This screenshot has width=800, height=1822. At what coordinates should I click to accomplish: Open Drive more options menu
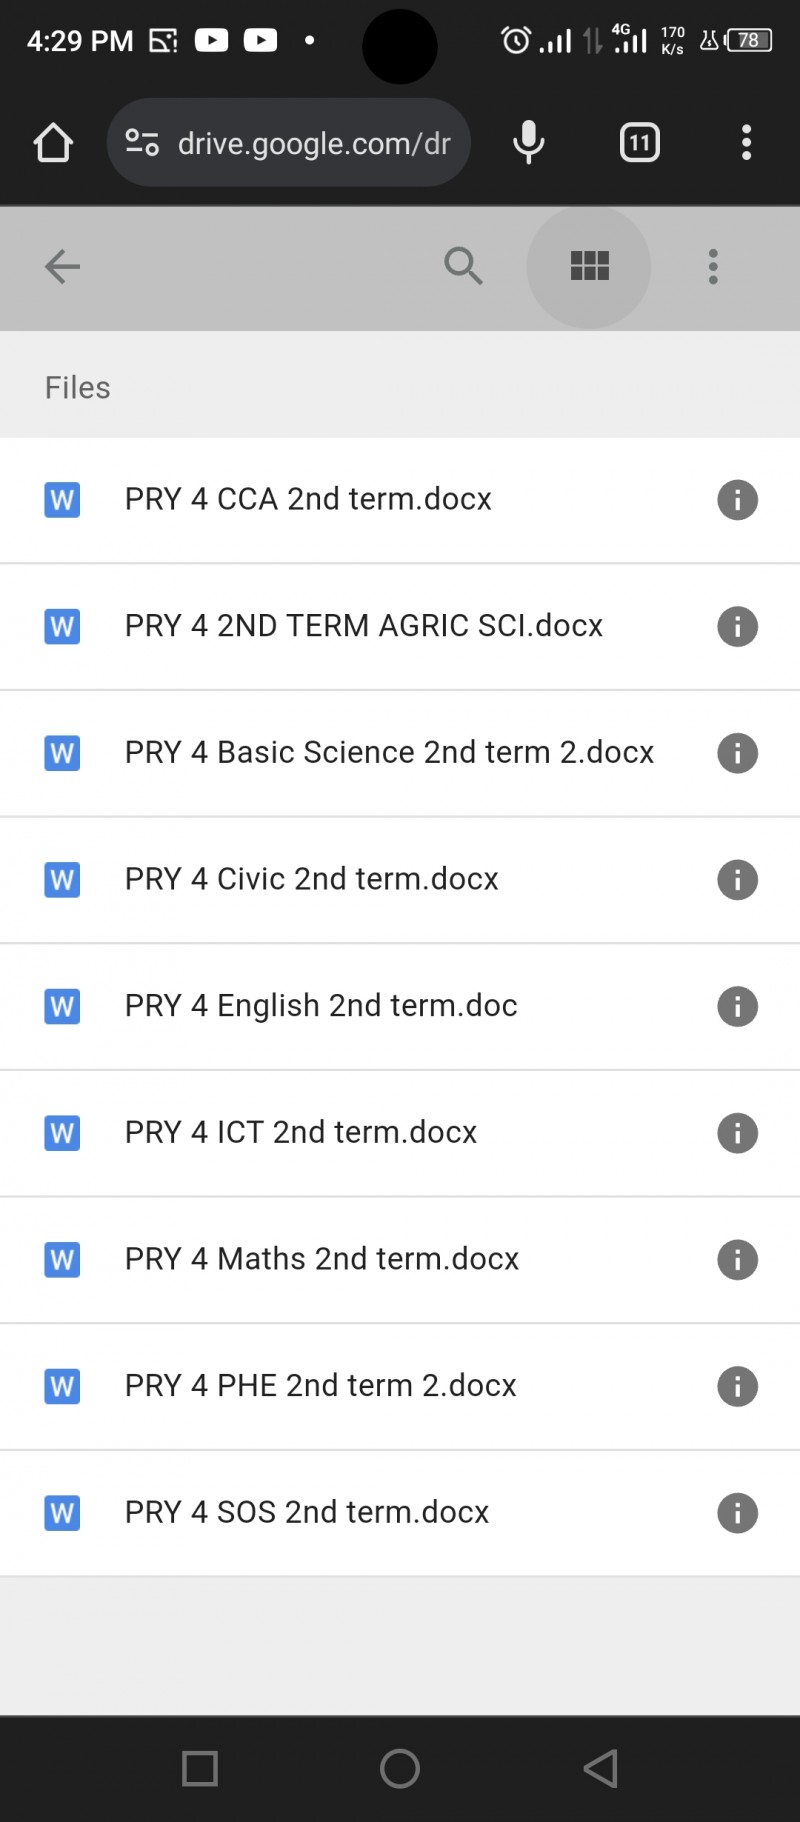point(713,267)
